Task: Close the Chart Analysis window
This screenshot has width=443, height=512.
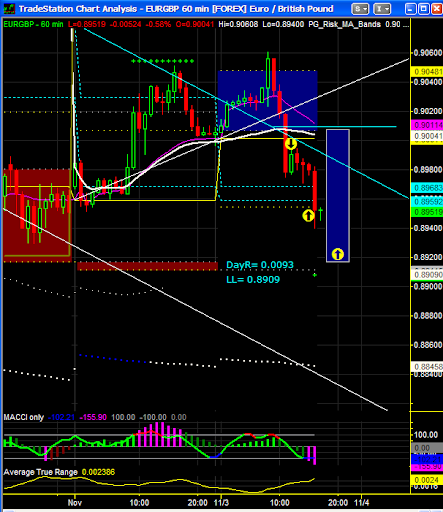Action: click(x=437, y=9)
